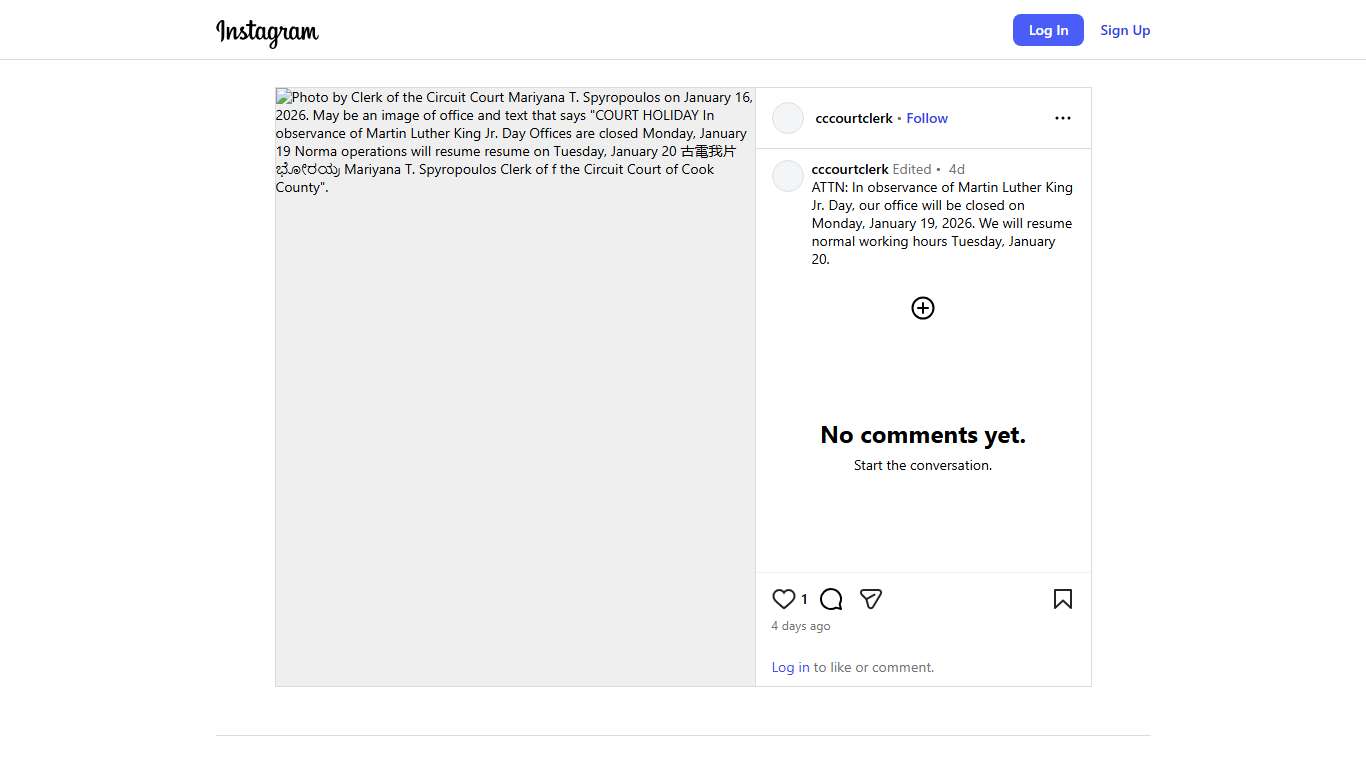This screenshot has height=768, width=1366.
Task: Open the Court Holiday post photo
Action: [515, 387]
